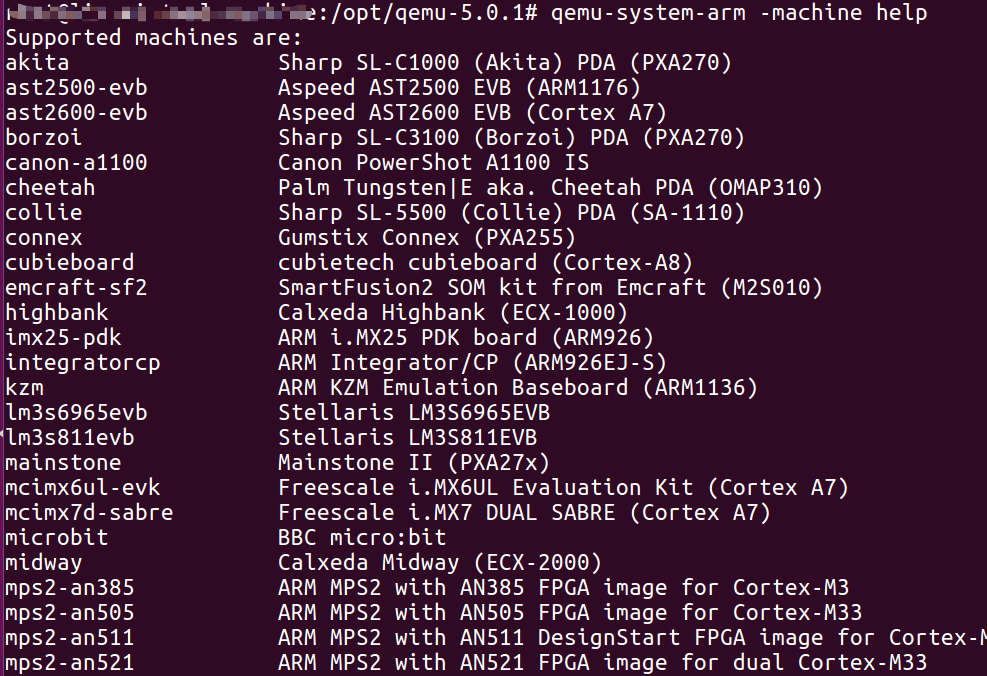Click 'Calxeda Highbank (ECX-1000)' description
Viewport: 987px width, 676px height.
[453, 313]
